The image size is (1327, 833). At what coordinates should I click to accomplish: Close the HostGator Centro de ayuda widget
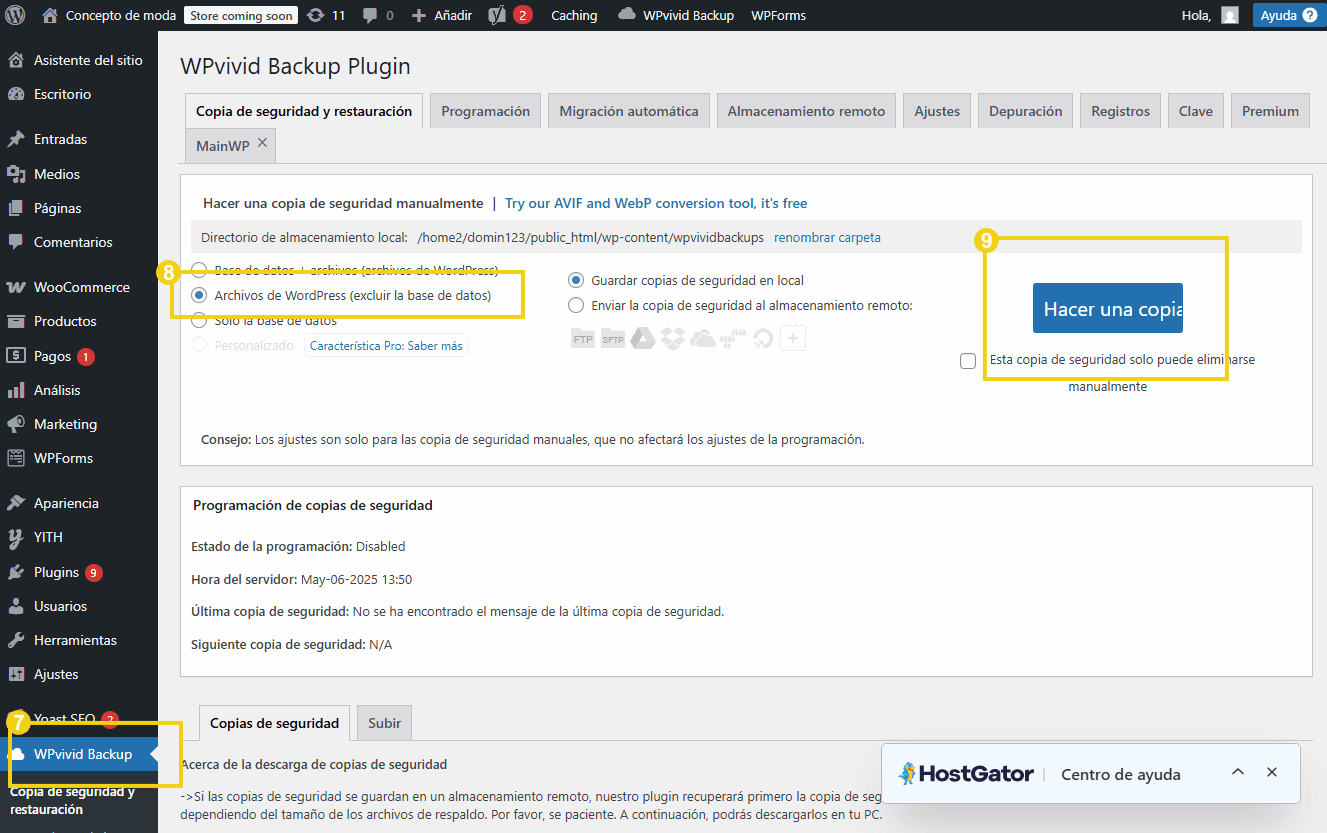click(1272, 773)
